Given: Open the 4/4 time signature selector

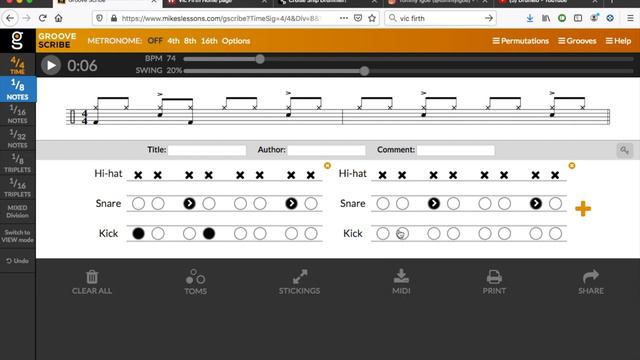Looking at the screenshot, I should click(18, 65).
